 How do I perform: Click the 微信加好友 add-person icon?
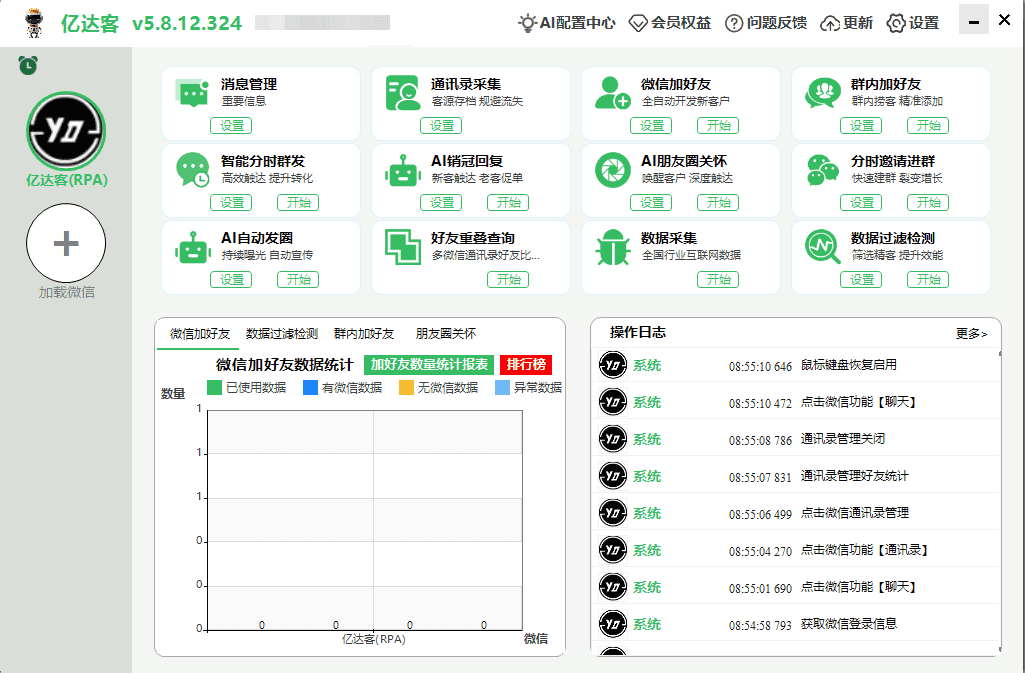point(613,93)
